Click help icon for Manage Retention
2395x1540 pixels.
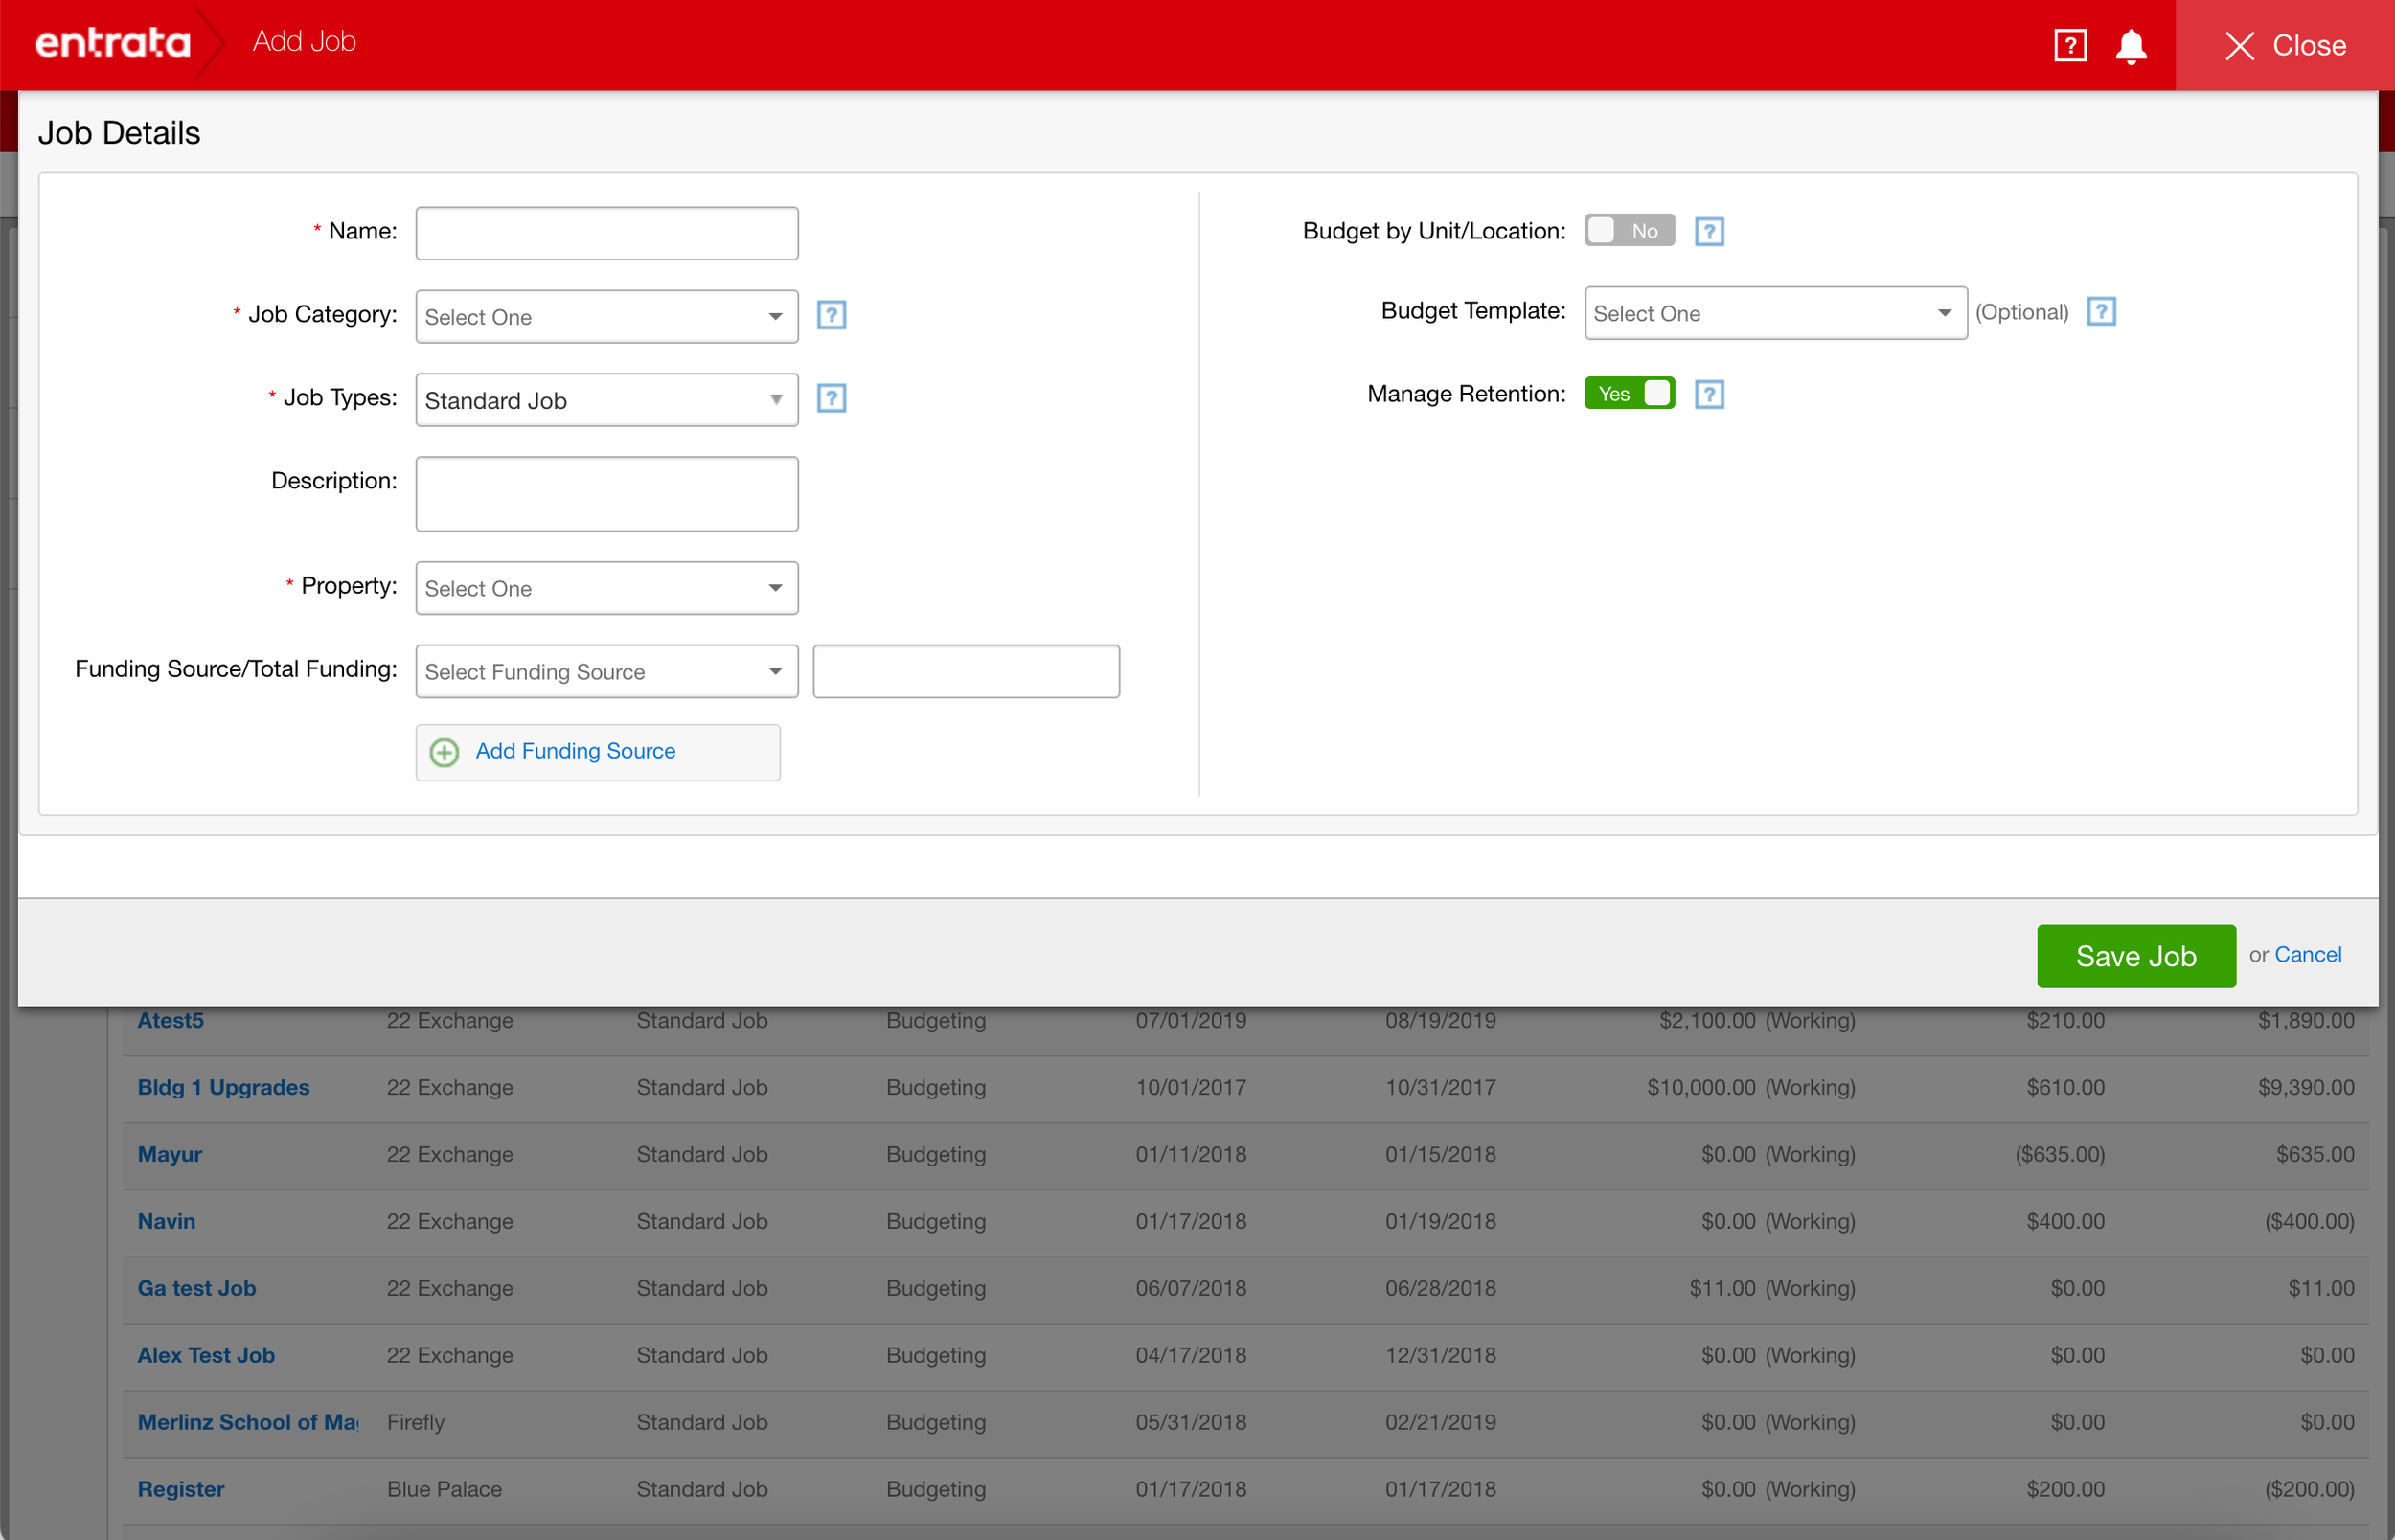coord(1708,395)
